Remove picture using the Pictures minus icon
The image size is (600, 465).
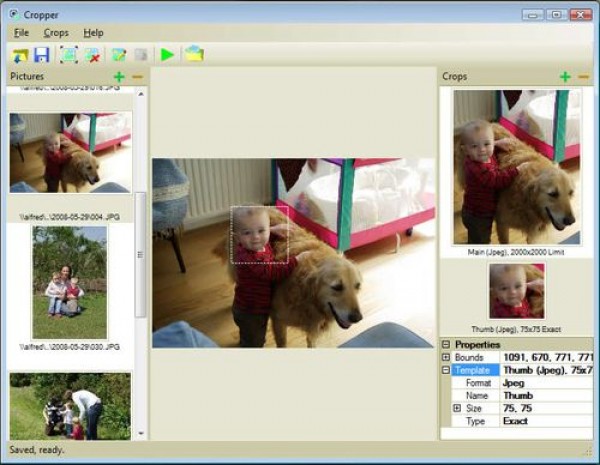pos(137,77)
